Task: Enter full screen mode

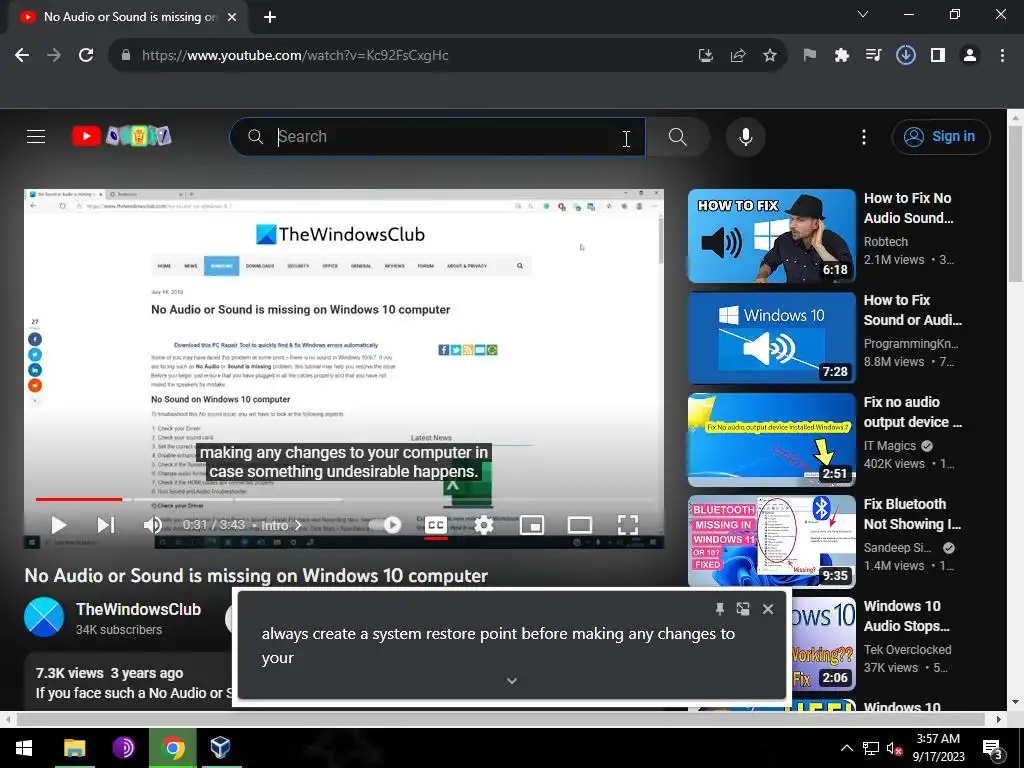Action: click(628, 525)
